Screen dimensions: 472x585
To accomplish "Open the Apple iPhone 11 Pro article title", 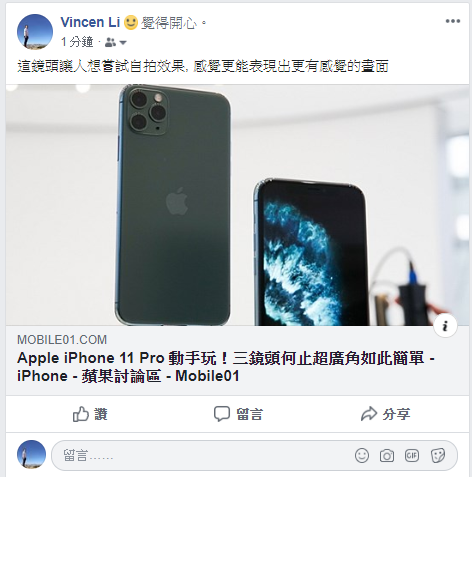I will click(226, 367).
